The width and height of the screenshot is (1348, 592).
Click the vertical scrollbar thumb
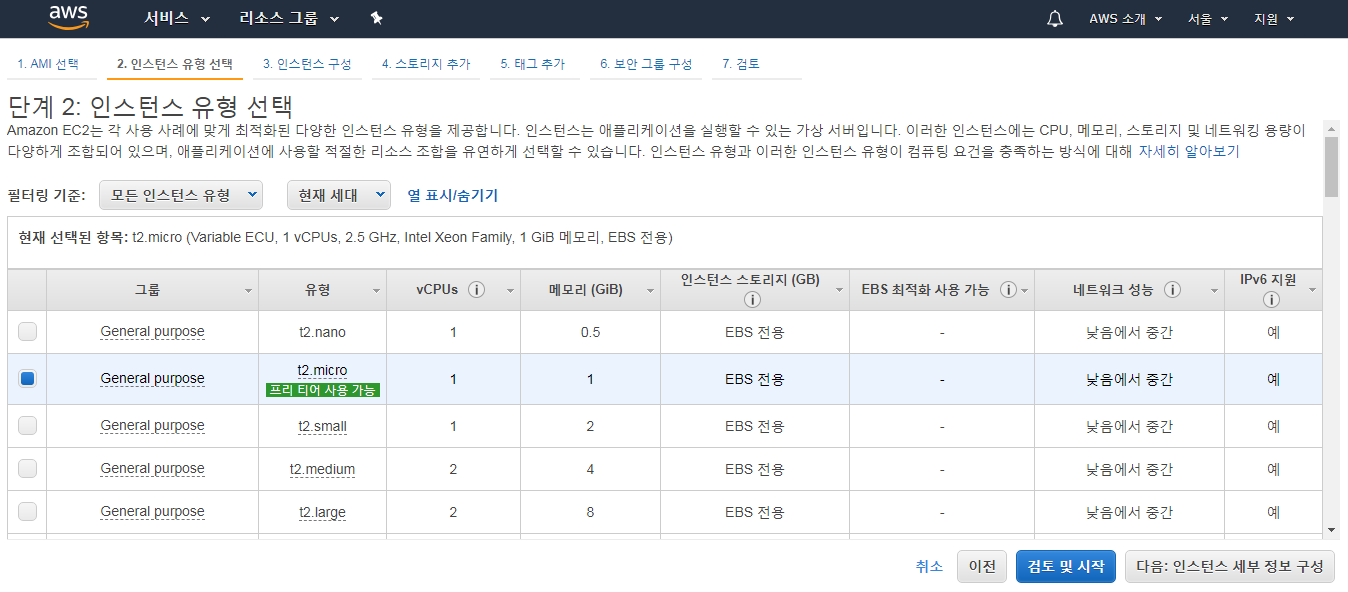(1331, 166)
